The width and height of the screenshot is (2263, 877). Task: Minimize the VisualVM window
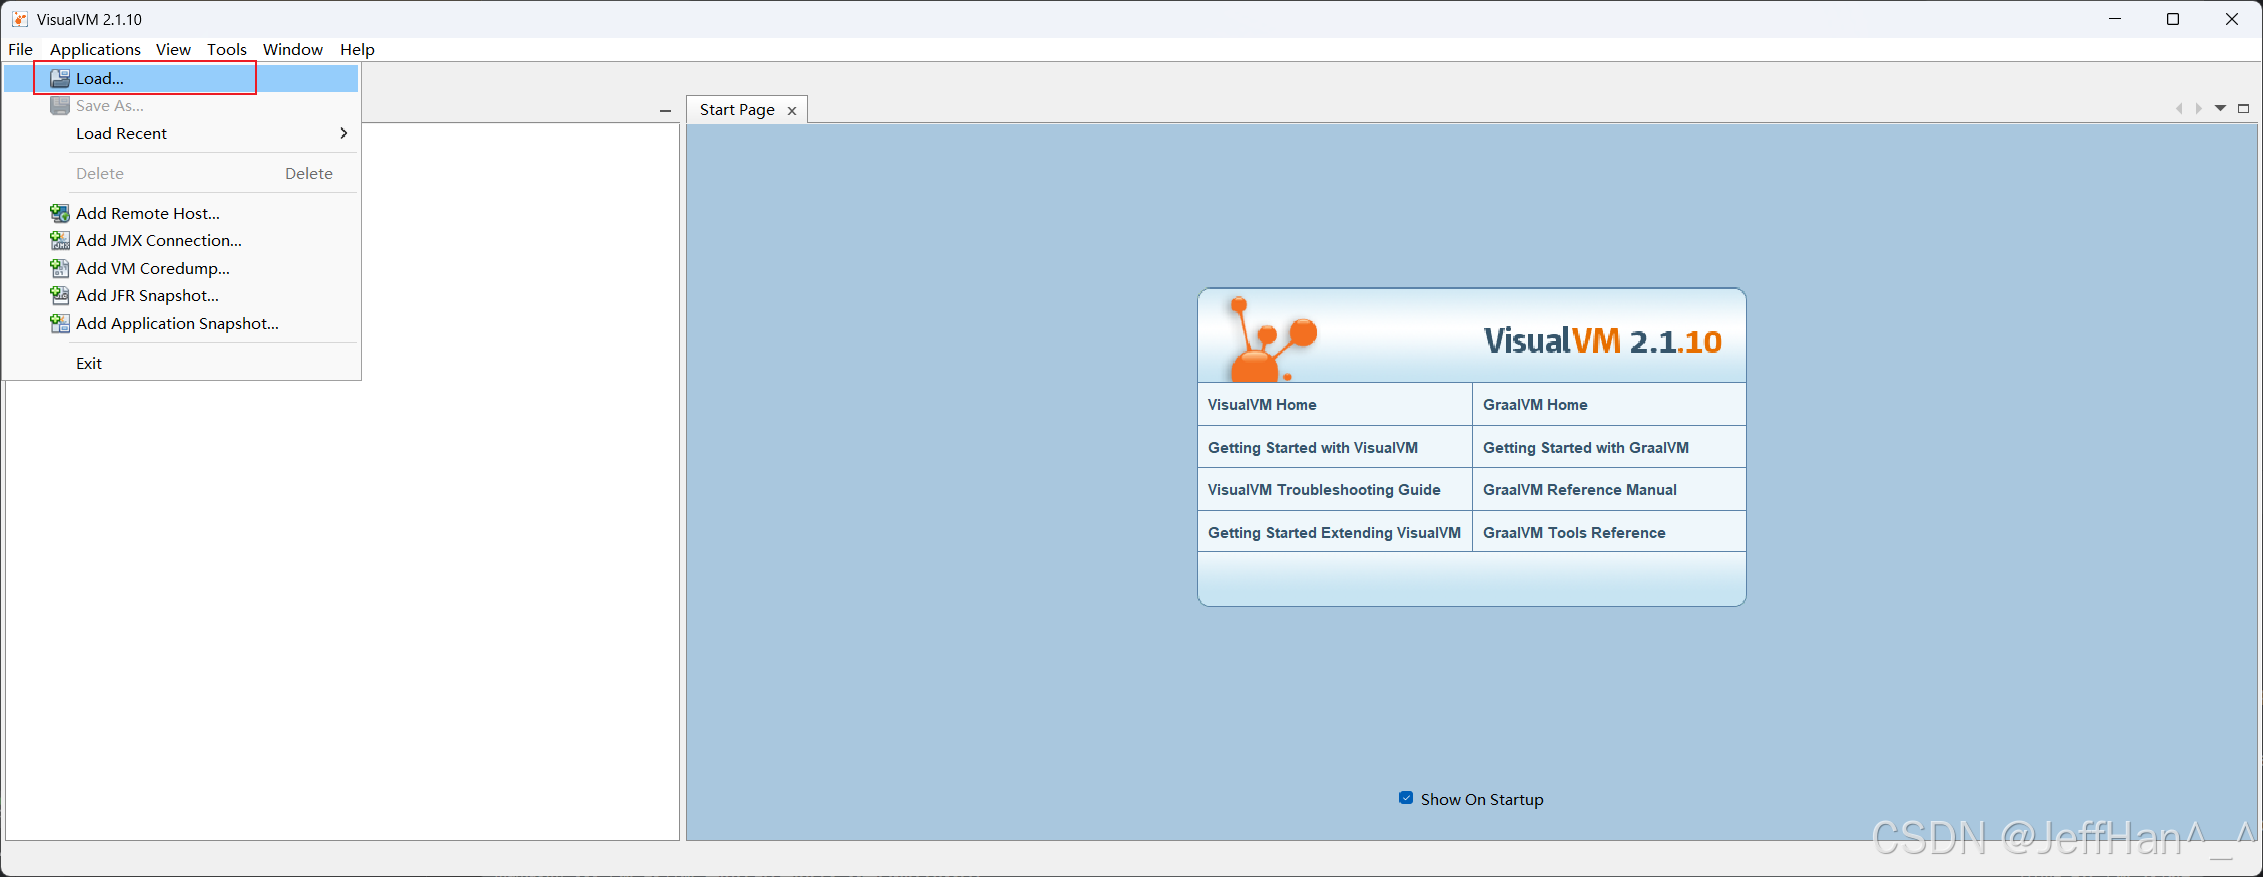click(x=2115, y=19)
